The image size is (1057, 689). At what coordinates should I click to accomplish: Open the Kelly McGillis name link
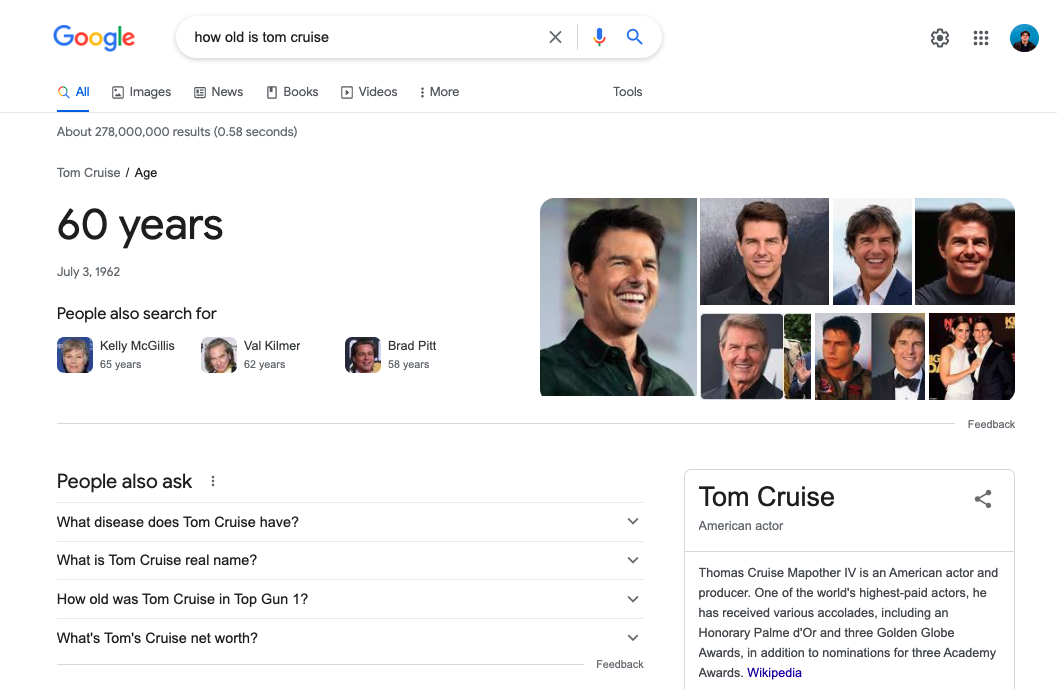[137, 346]
